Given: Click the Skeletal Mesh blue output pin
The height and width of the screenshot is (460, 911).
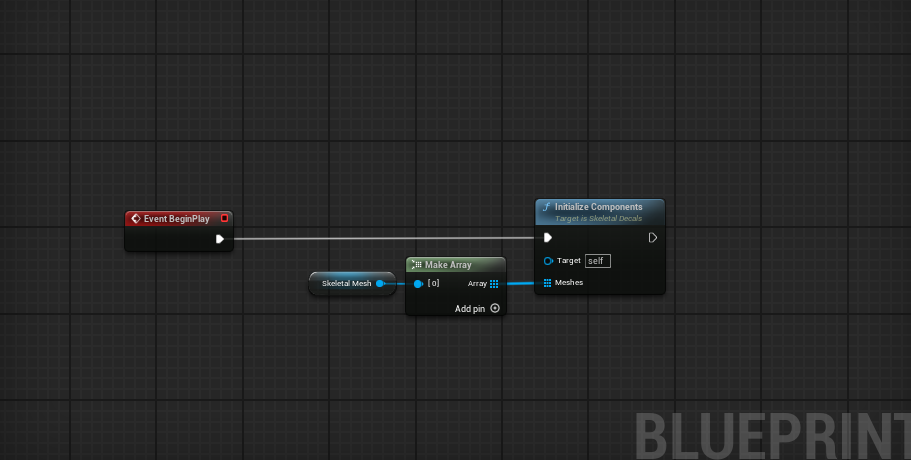Looking at the screenshot, I should [x=379, y=283].
